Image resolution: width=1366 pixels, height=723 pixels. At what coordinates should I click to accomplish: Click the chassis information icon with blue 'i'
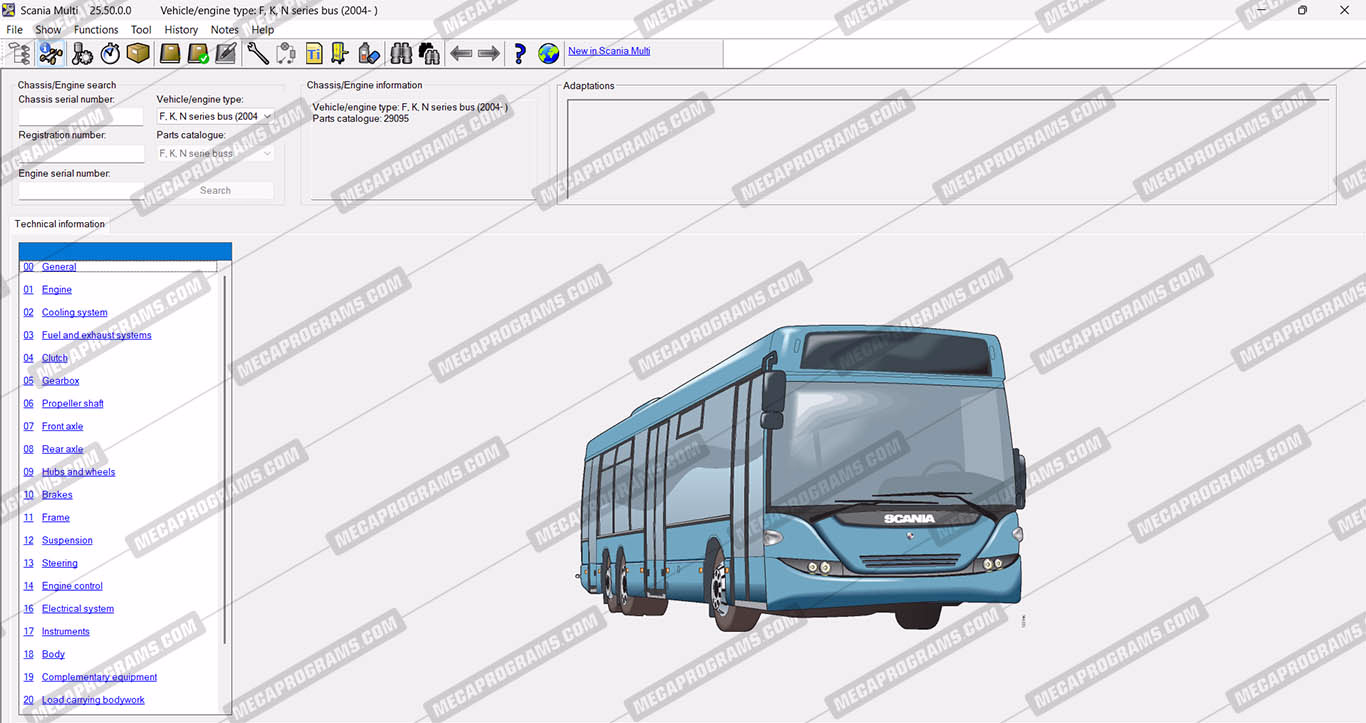coord(50,53)
